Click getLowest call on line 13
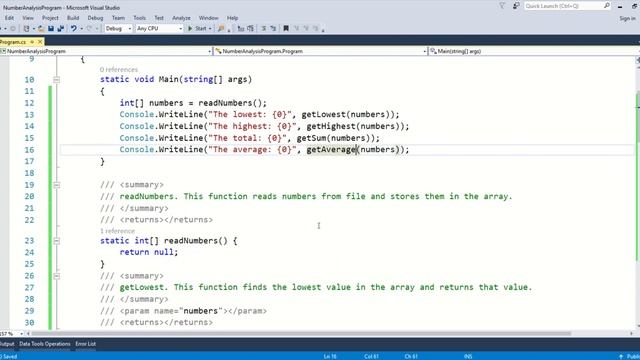 [x=324, y=114]
